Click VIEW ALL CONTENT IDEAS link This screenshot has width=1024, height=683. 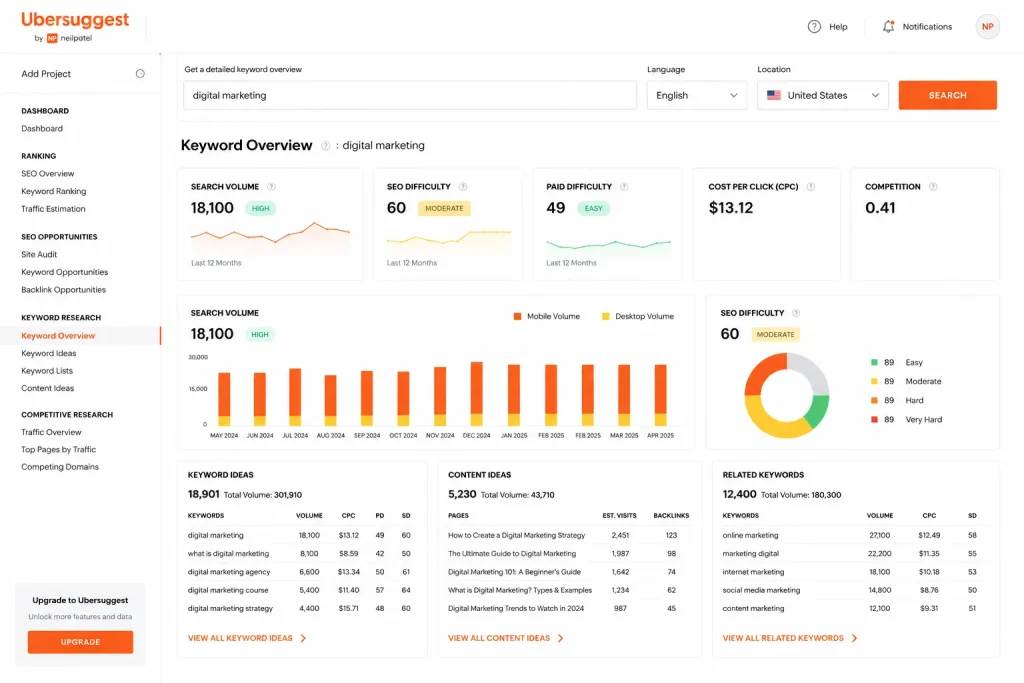(x=499, y=638)
